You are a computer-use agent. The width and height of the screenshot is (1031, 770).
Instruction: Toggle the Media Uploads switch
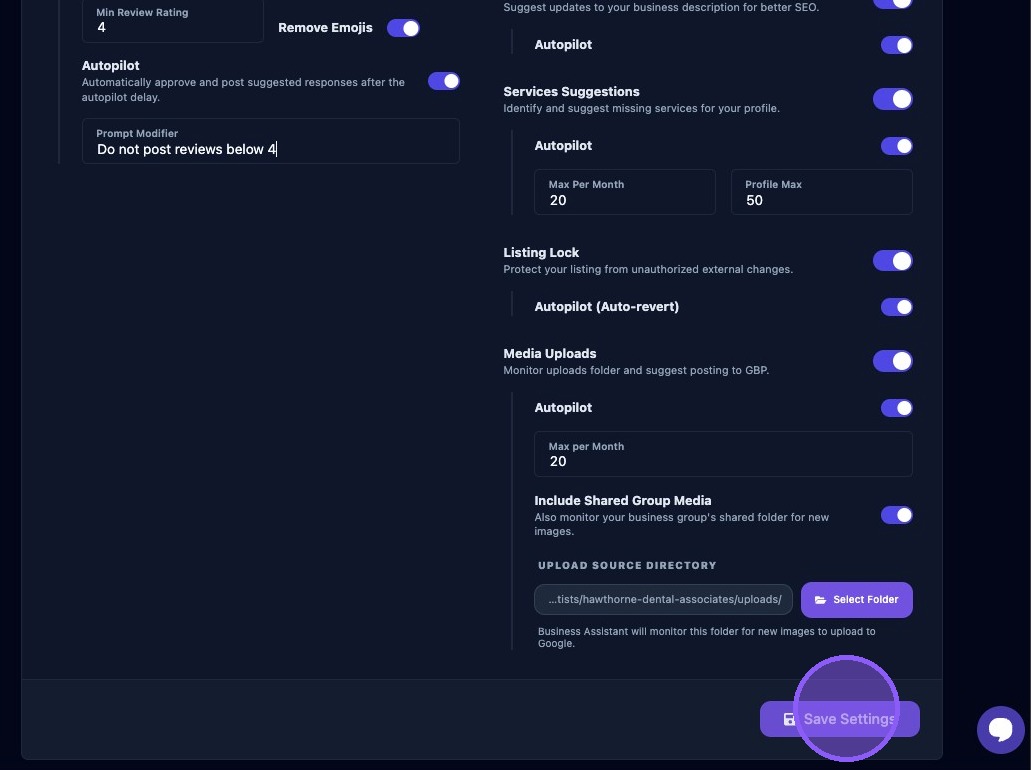click(x=892, y=361)
